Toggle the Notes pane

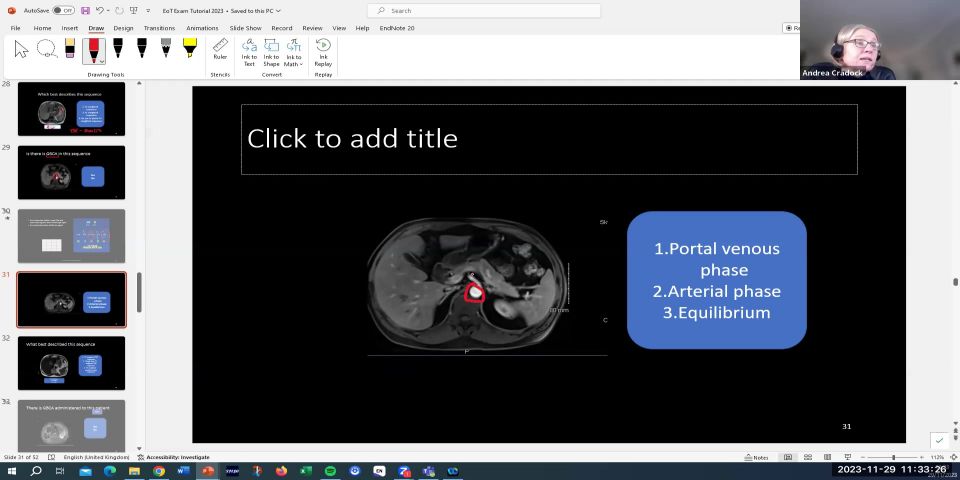pyautogui.click(x=756, y=457)
